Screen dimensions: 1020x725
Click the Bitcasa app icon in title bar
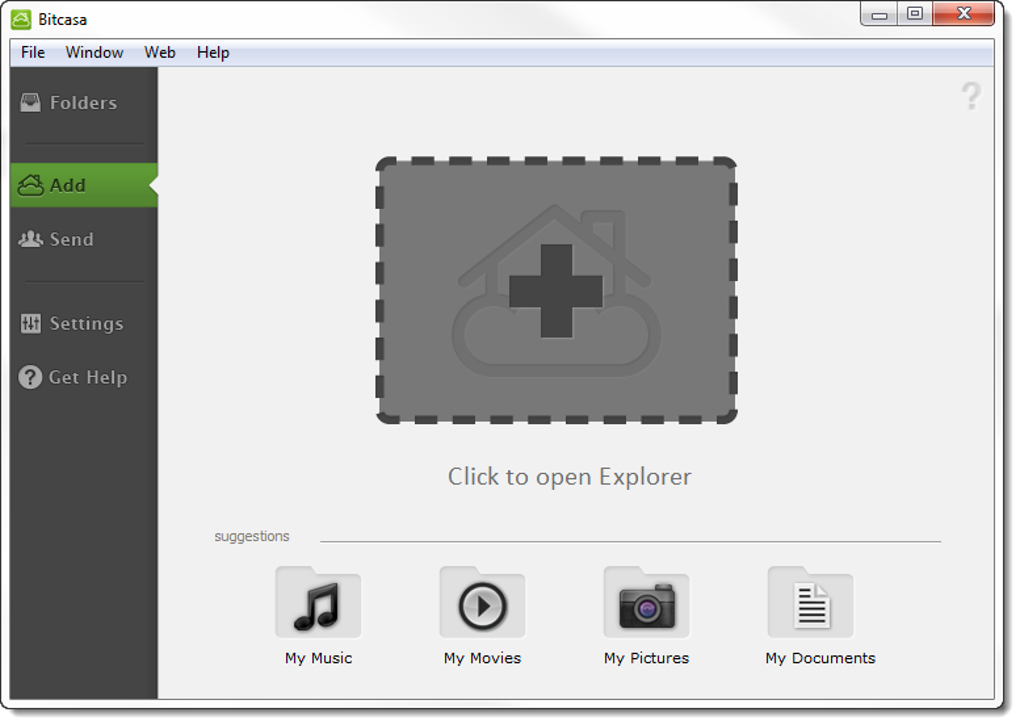(21, 20)
